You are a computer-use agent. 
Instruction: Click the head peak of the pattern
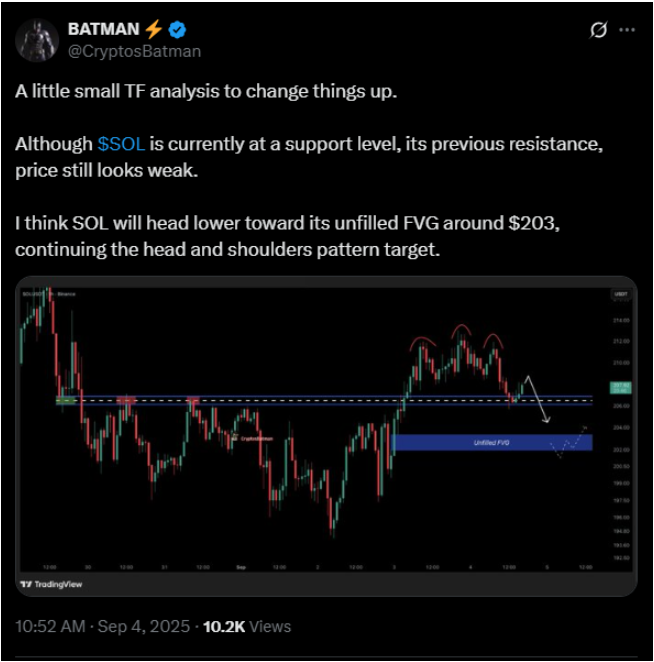pos(461,328)
